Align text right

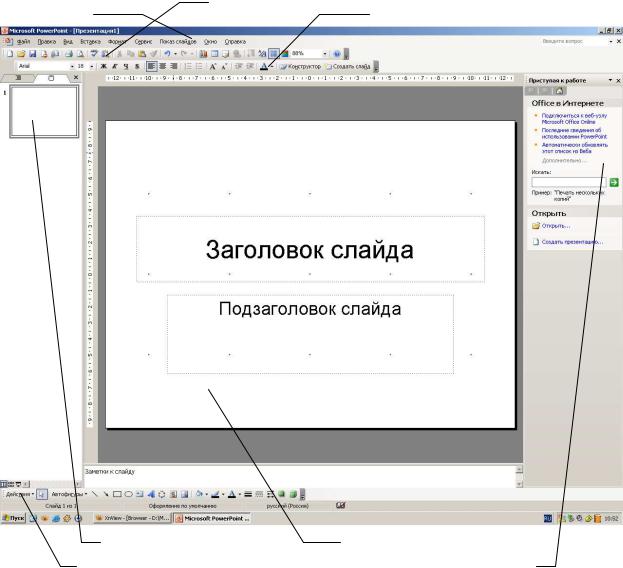click(x=174, y=66)
